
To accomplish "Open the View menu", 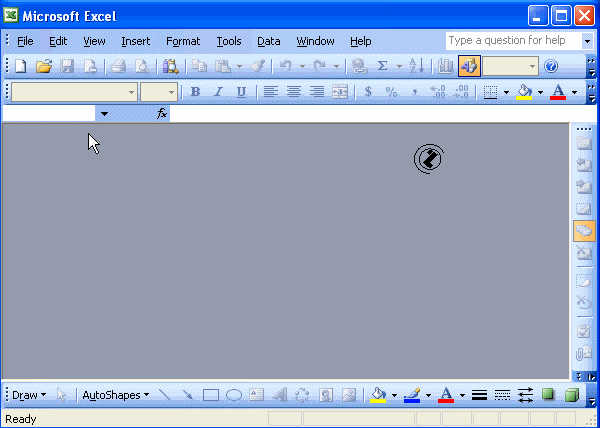I will 94,41.
